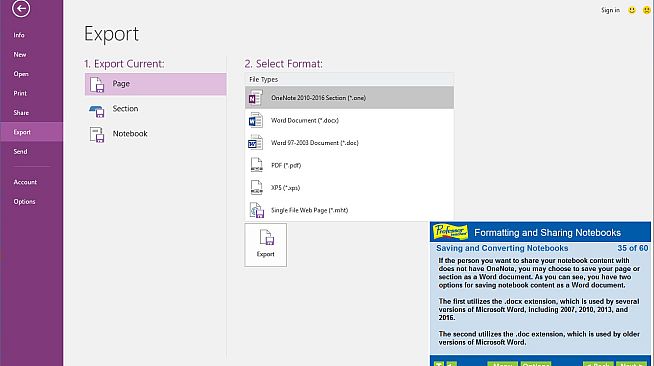Select OneNote 2010-2016 Section (*.one) format
This screenshot has width=654, height=366.
pos(349,98)
